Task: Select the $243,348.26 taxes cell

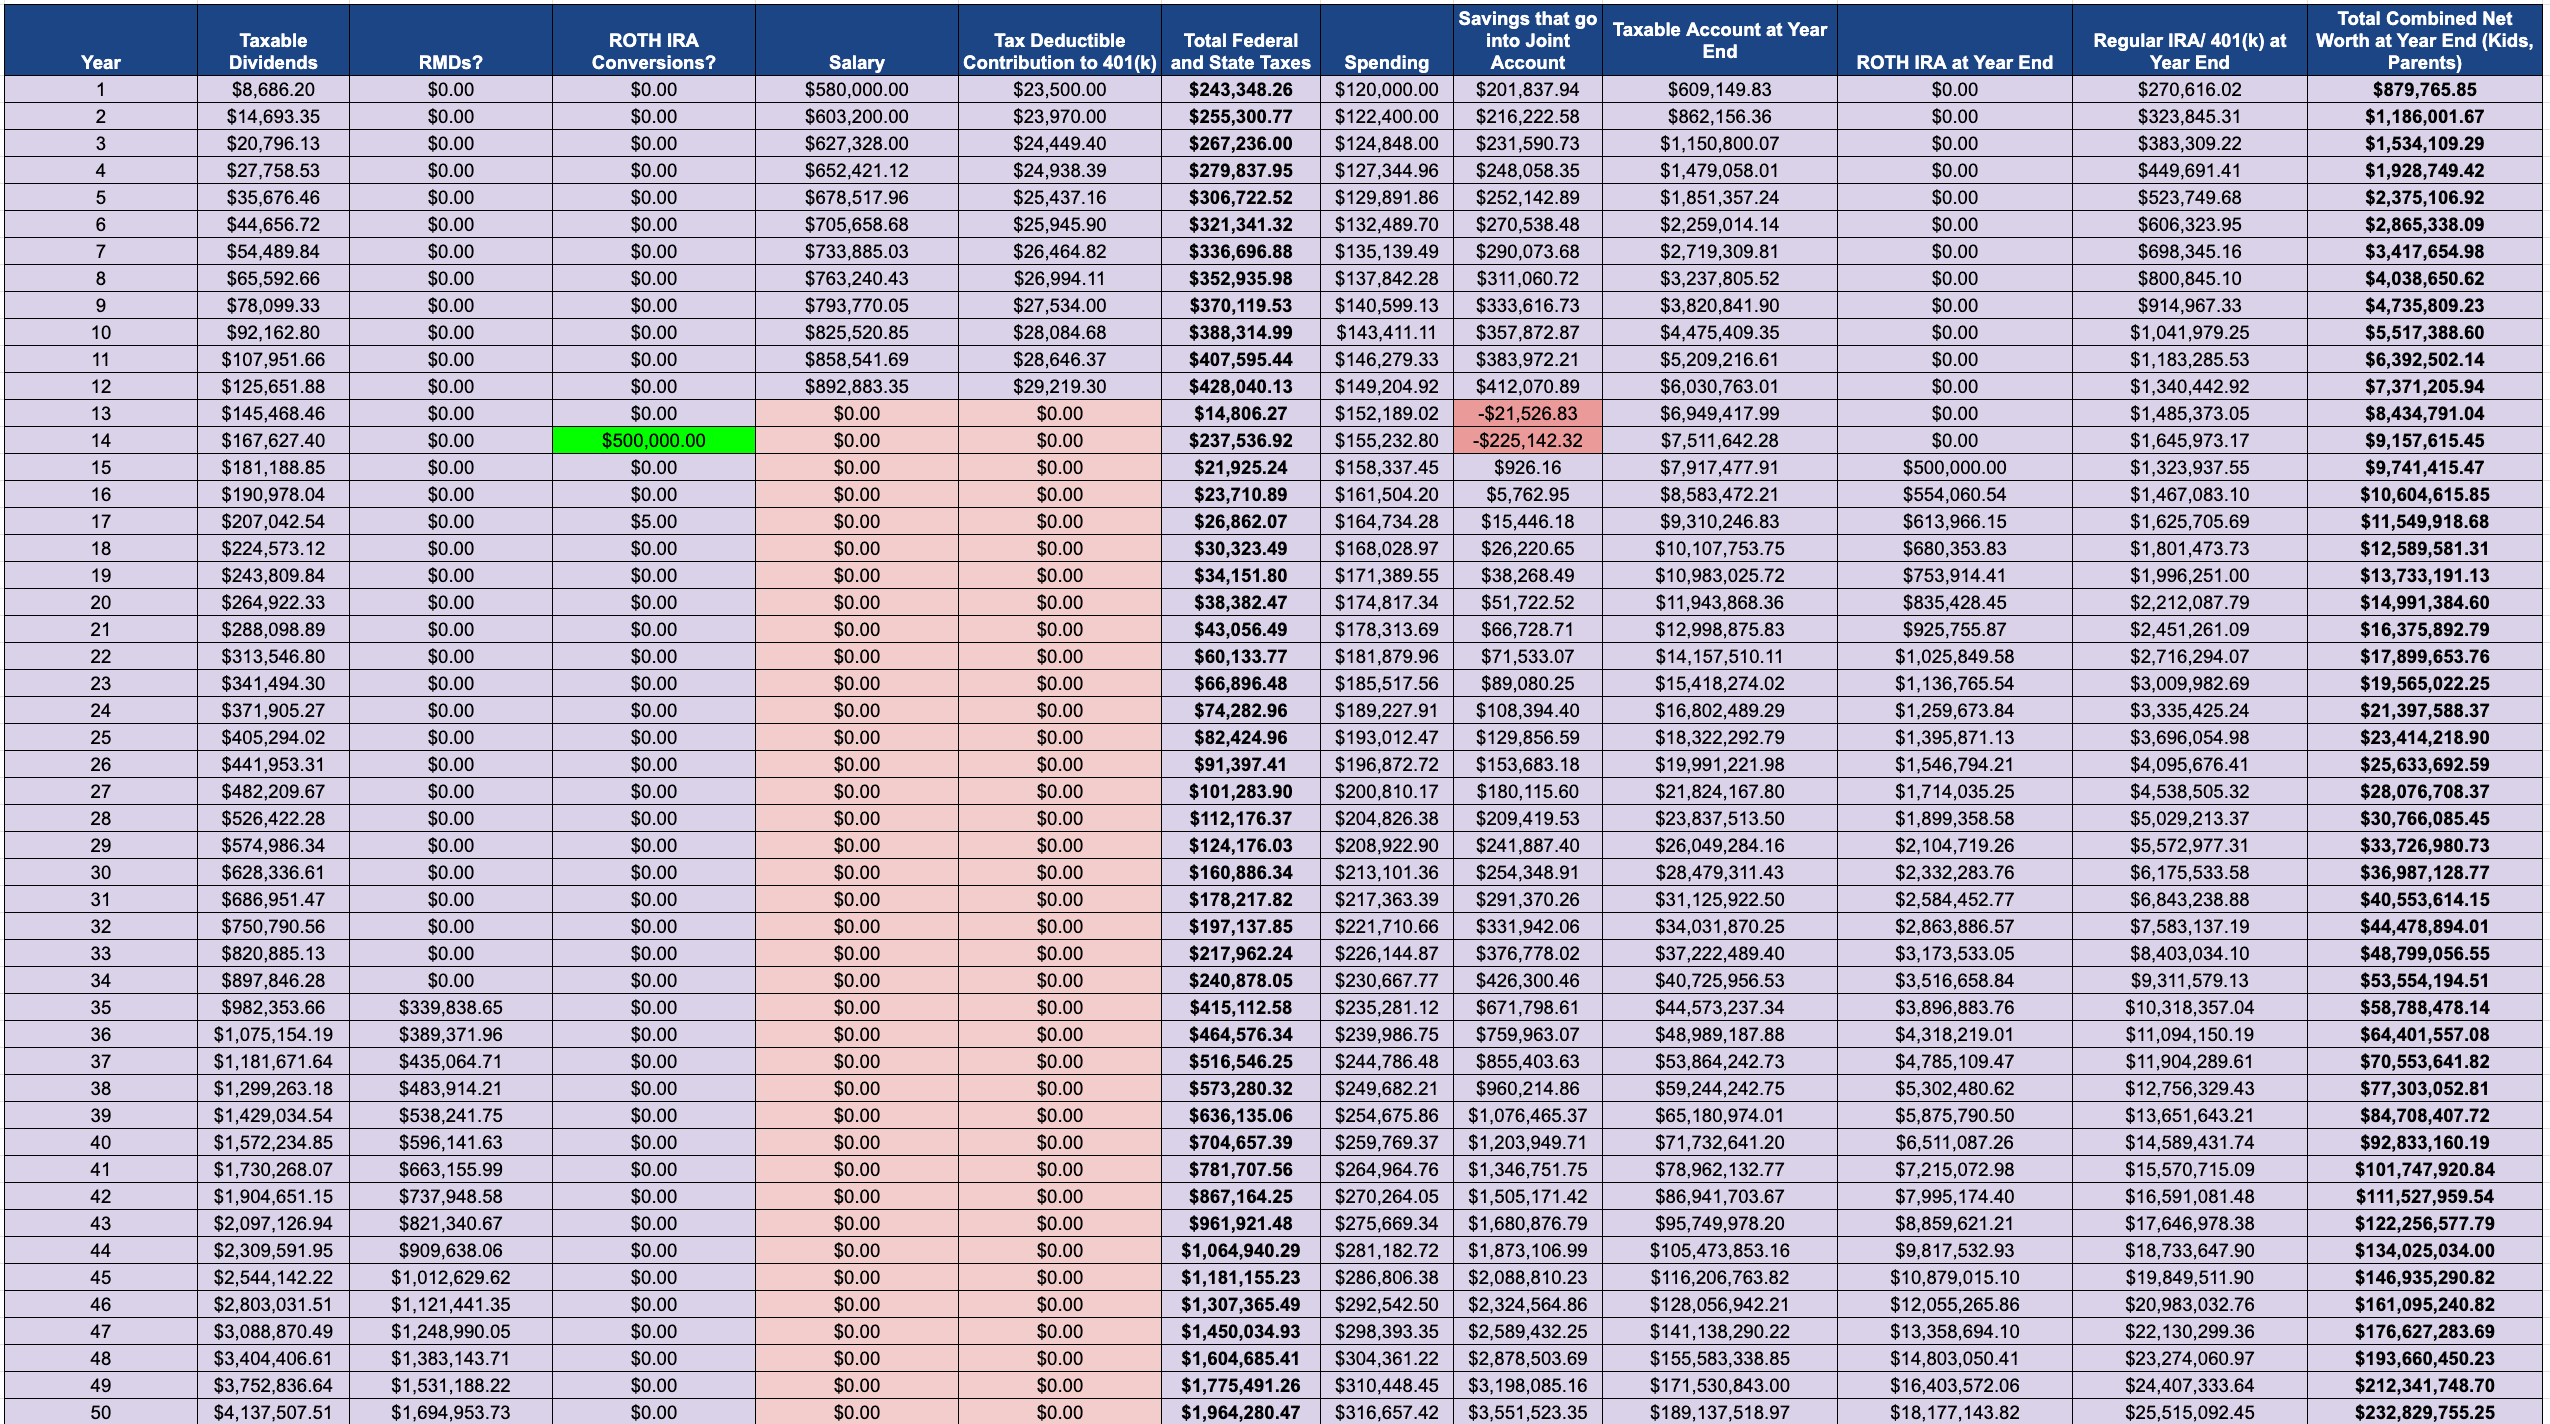Action: tap(1240, 89)
